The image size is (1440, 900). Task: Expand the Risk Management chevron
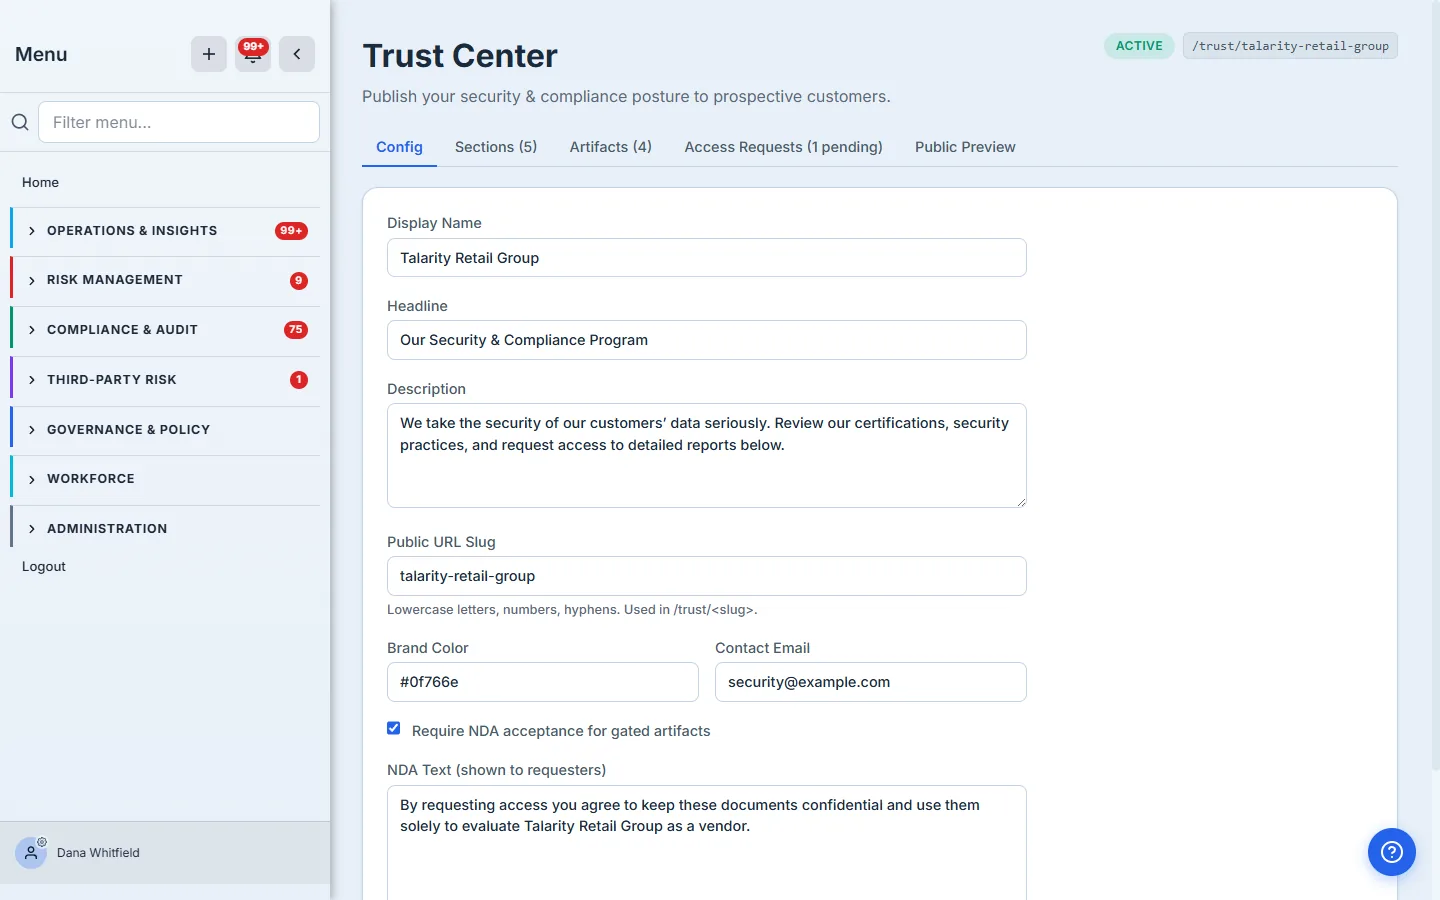[x=32, y=281]
